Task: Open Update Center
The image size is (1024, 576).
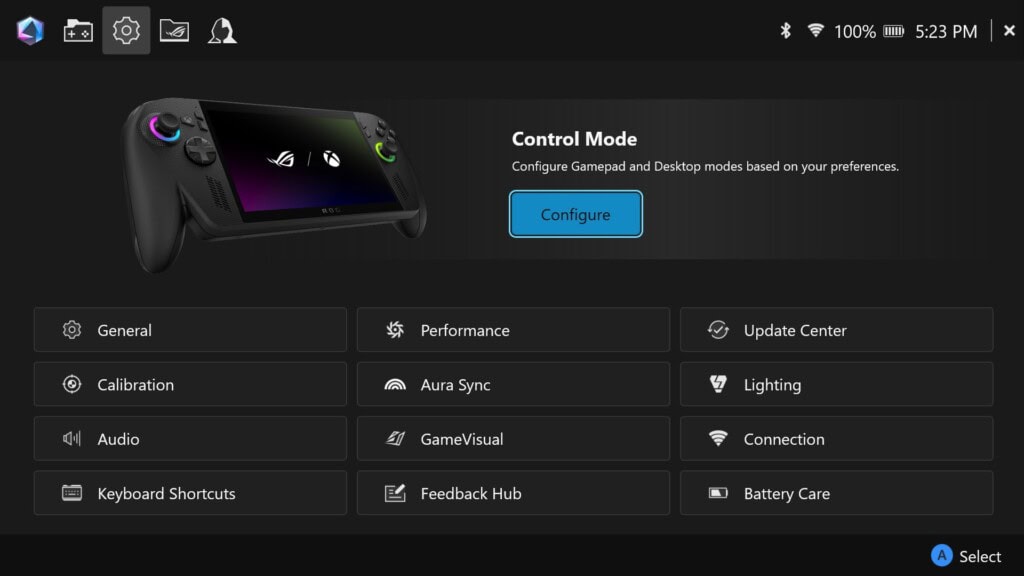Action: click(x=837, y=330)
